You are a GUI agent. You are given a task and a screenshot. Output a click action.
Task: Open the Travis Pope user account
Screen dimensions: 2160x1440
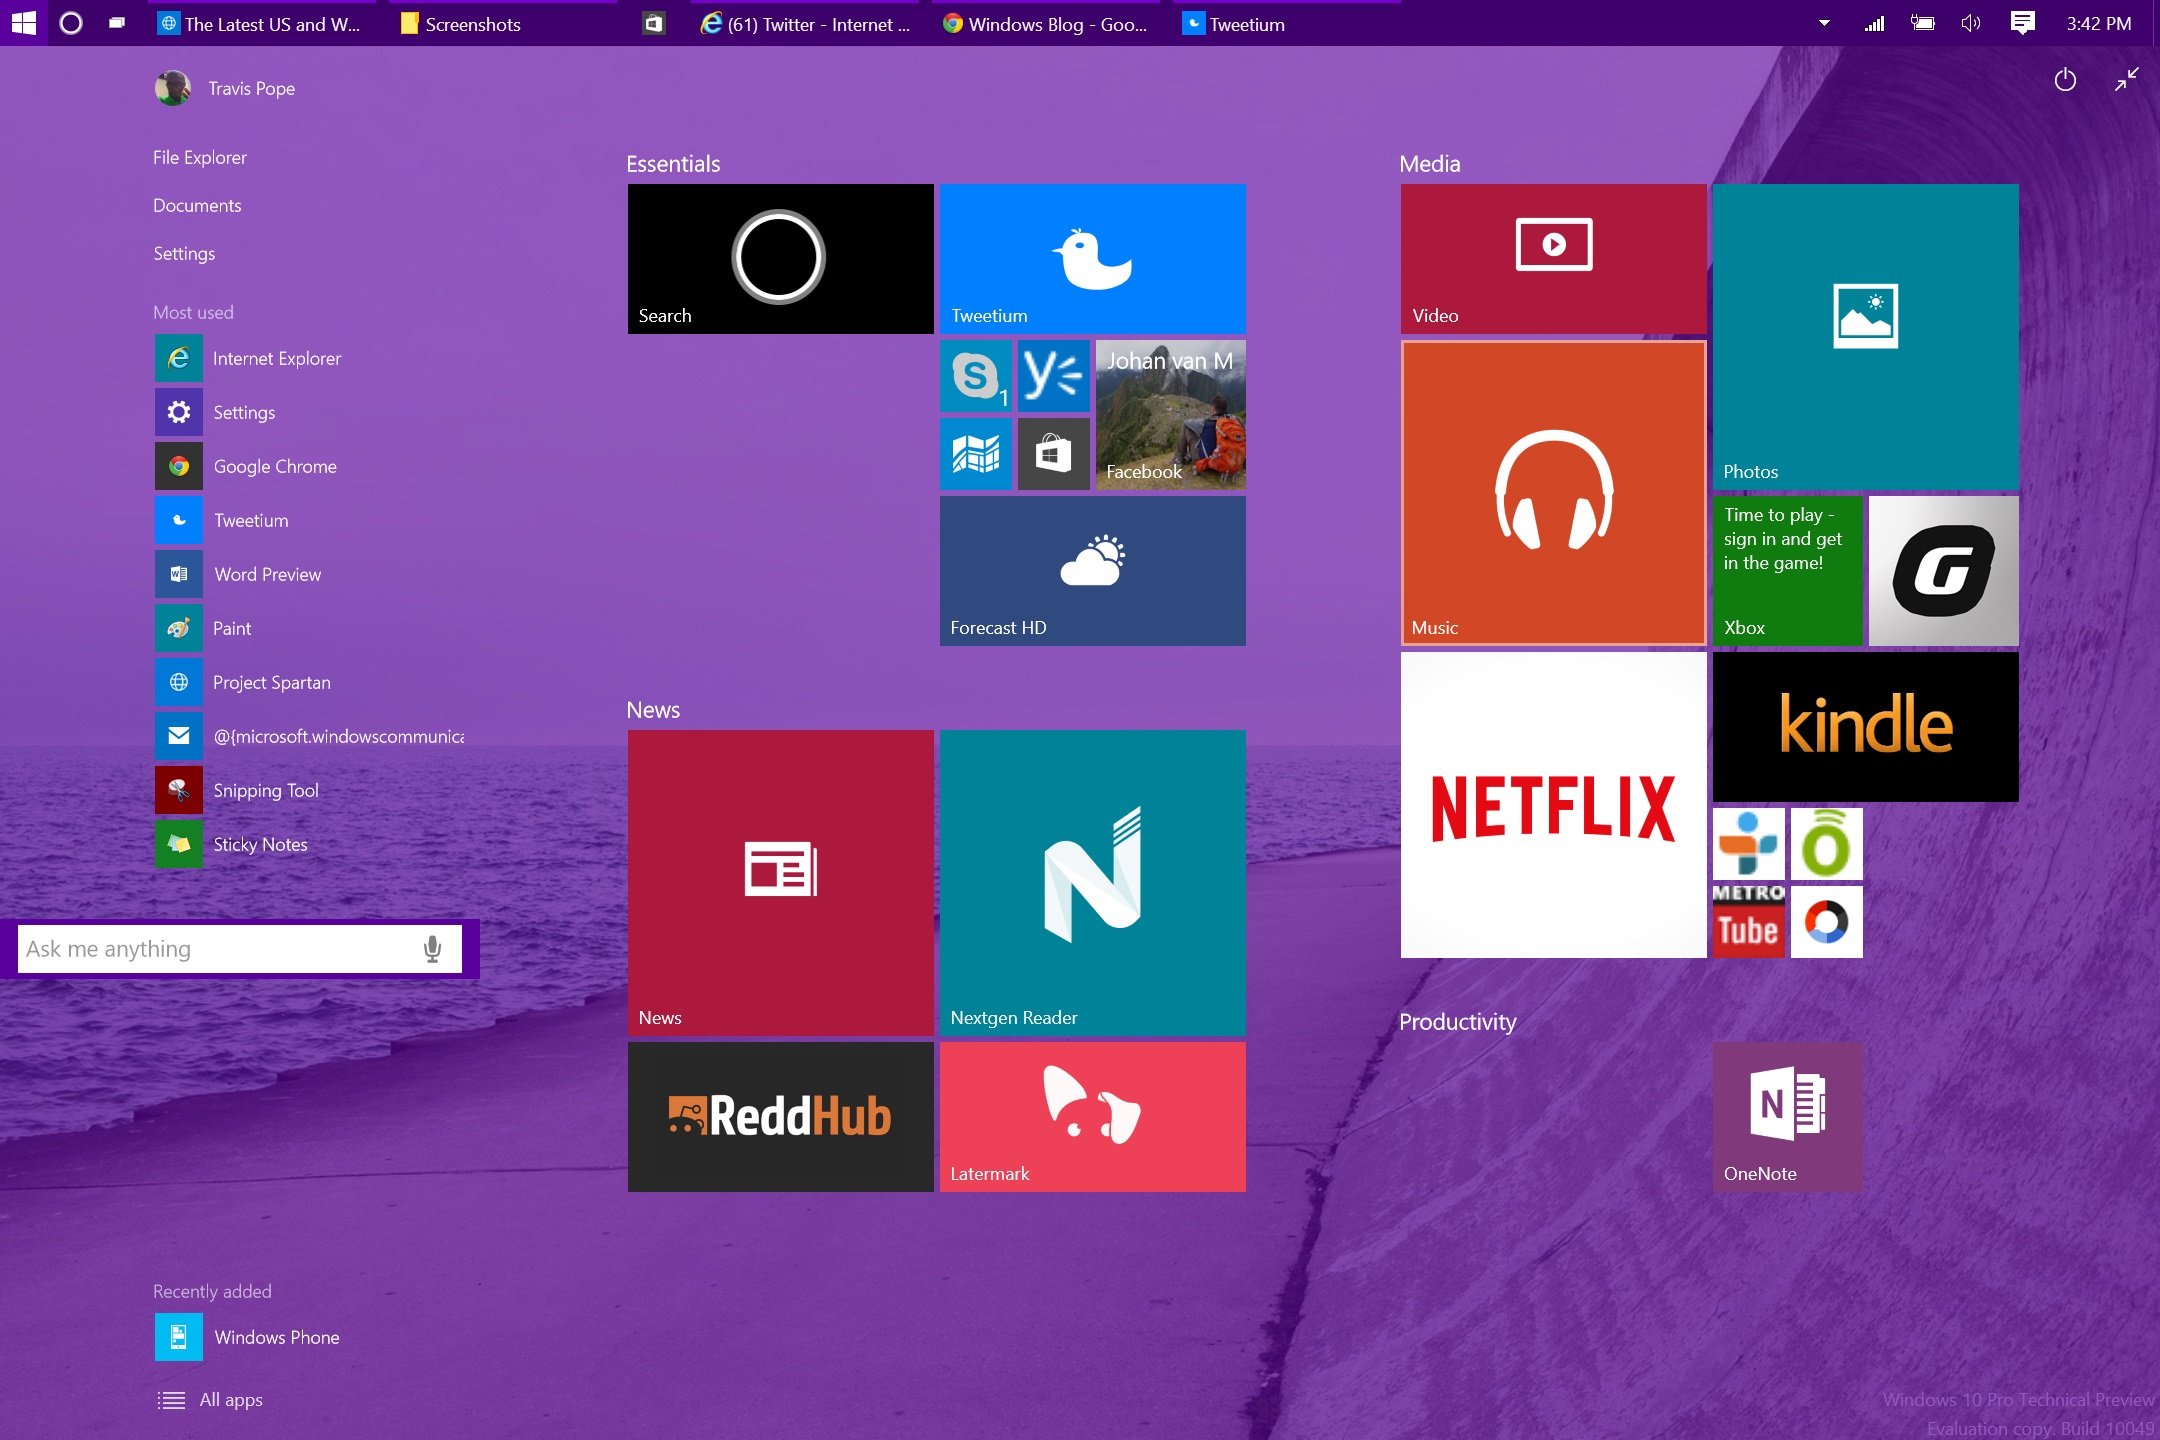coord(225,88)
